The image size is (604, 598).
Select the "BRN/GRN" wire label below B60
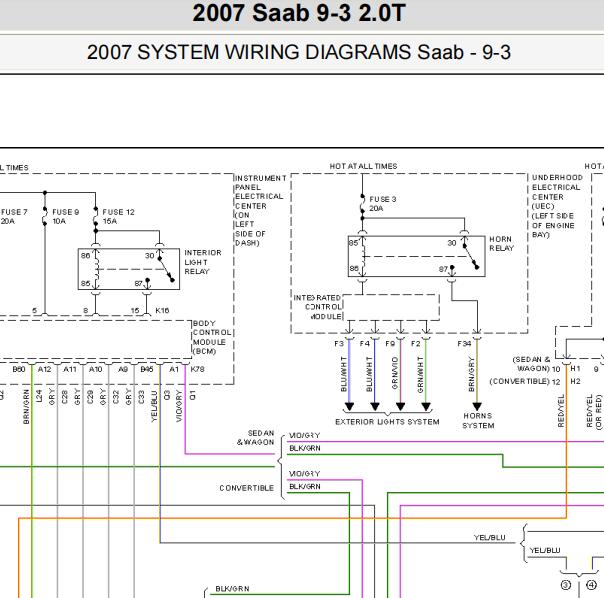pyautogui.click(x=26, y=407)
